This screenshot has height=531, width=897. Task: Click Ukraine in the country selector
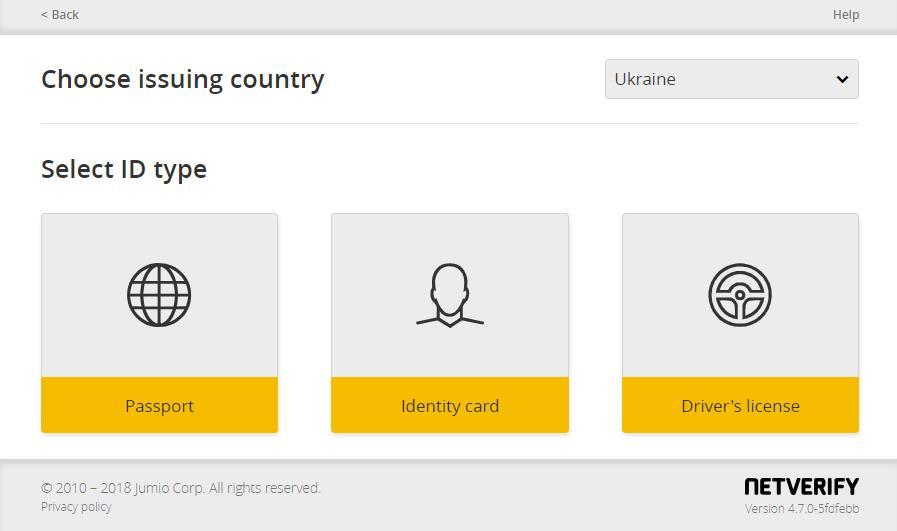click(x=646, y=79)
